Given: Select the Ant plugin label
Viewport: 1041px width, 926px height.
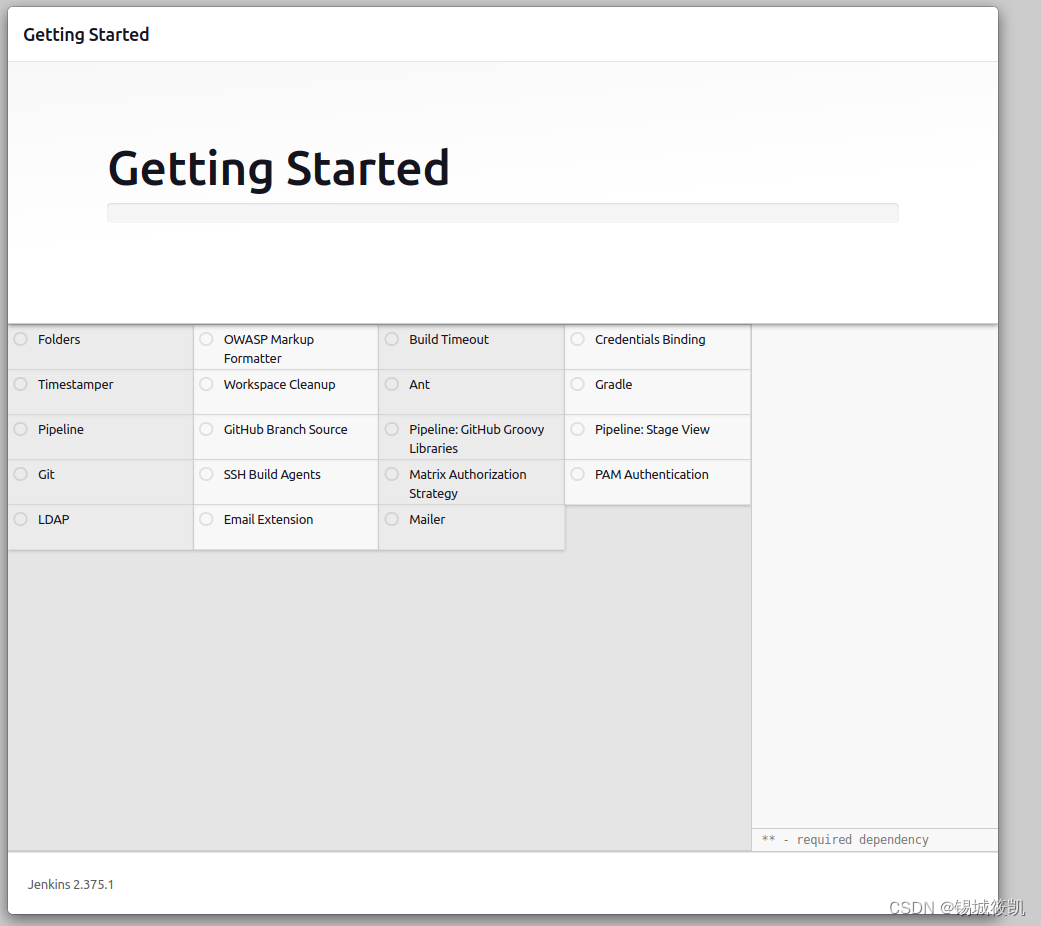Looking at the screenshot, I should [x=420, y=384].
